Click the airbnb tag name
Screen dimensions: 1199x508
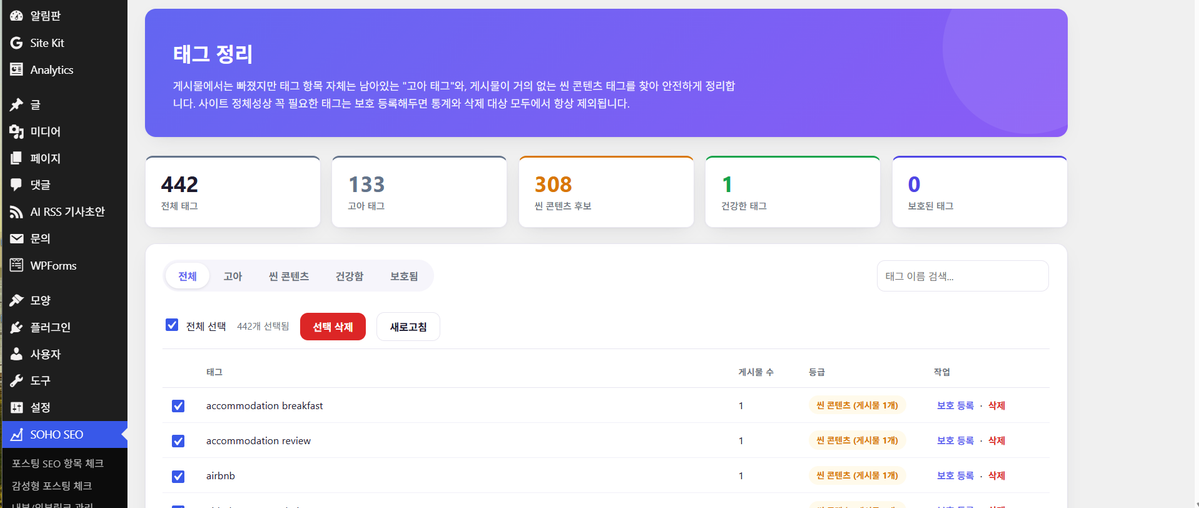220,476
